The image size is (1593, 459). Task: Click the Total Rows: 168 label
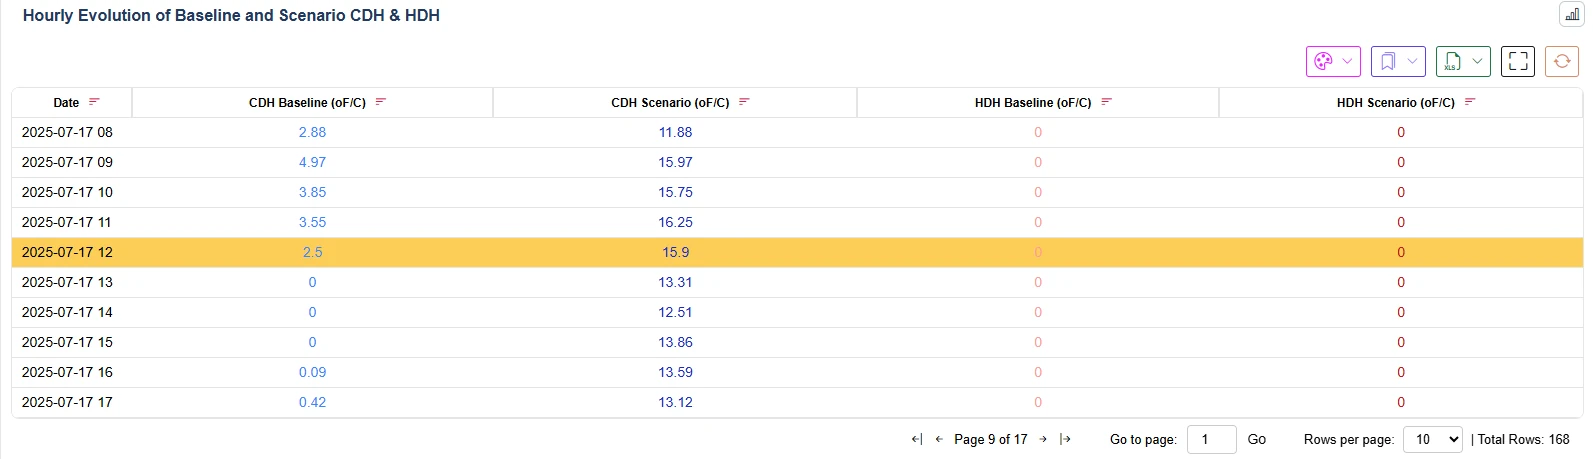coord(1524,439)
